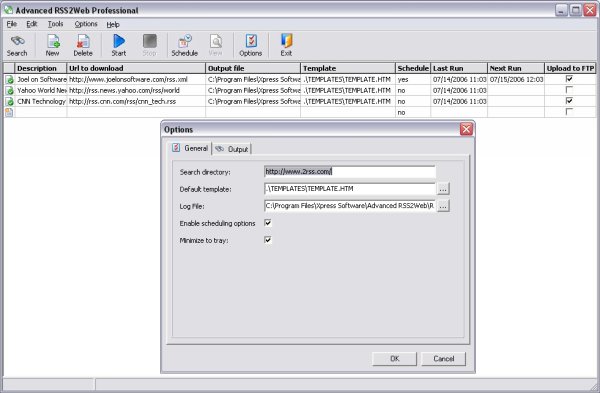The height and width of the screenshot is (393, 600).
Task: Select the joelonsoftware.com/rss.xml URL cell
Action: (136, 80)
